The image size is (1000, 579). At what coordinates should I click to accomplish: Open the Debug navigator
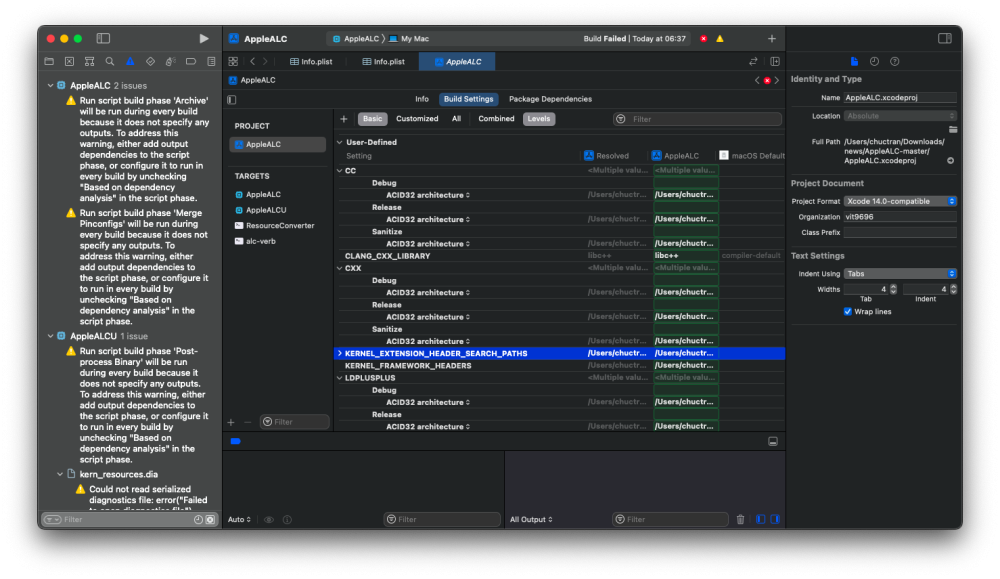pos(170,62)
